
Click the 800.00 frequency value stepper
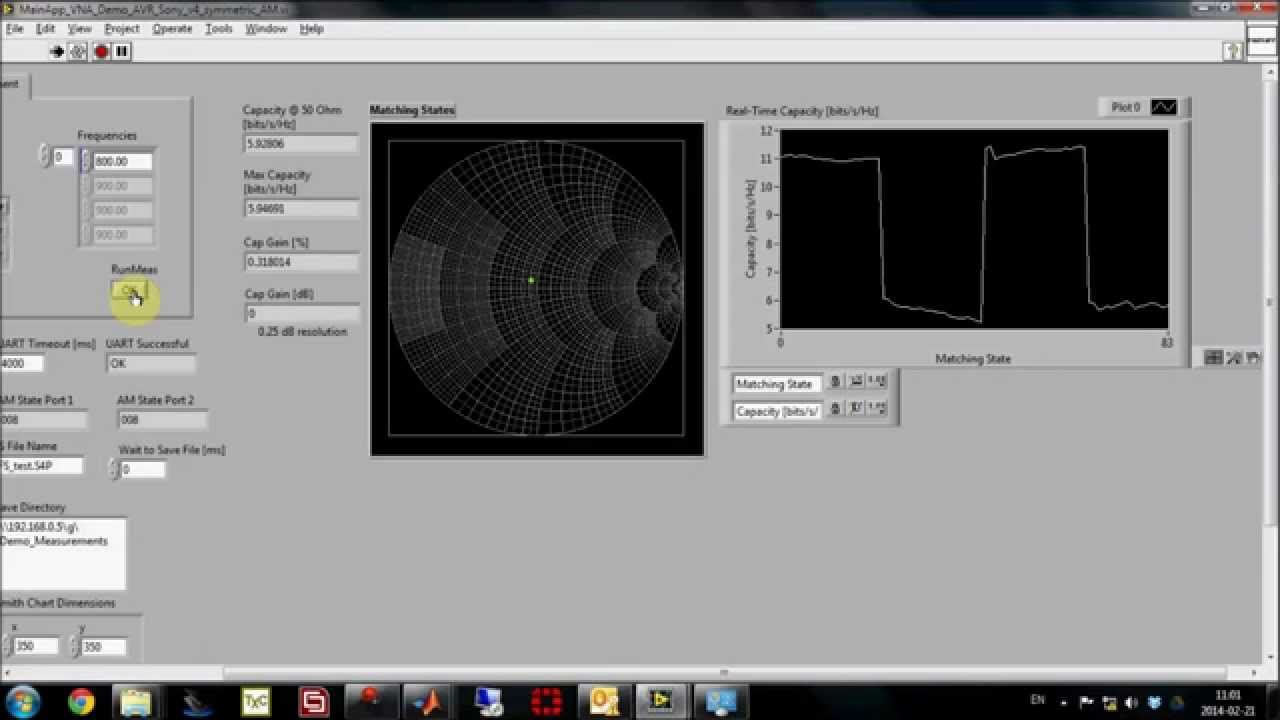(86, 160)
